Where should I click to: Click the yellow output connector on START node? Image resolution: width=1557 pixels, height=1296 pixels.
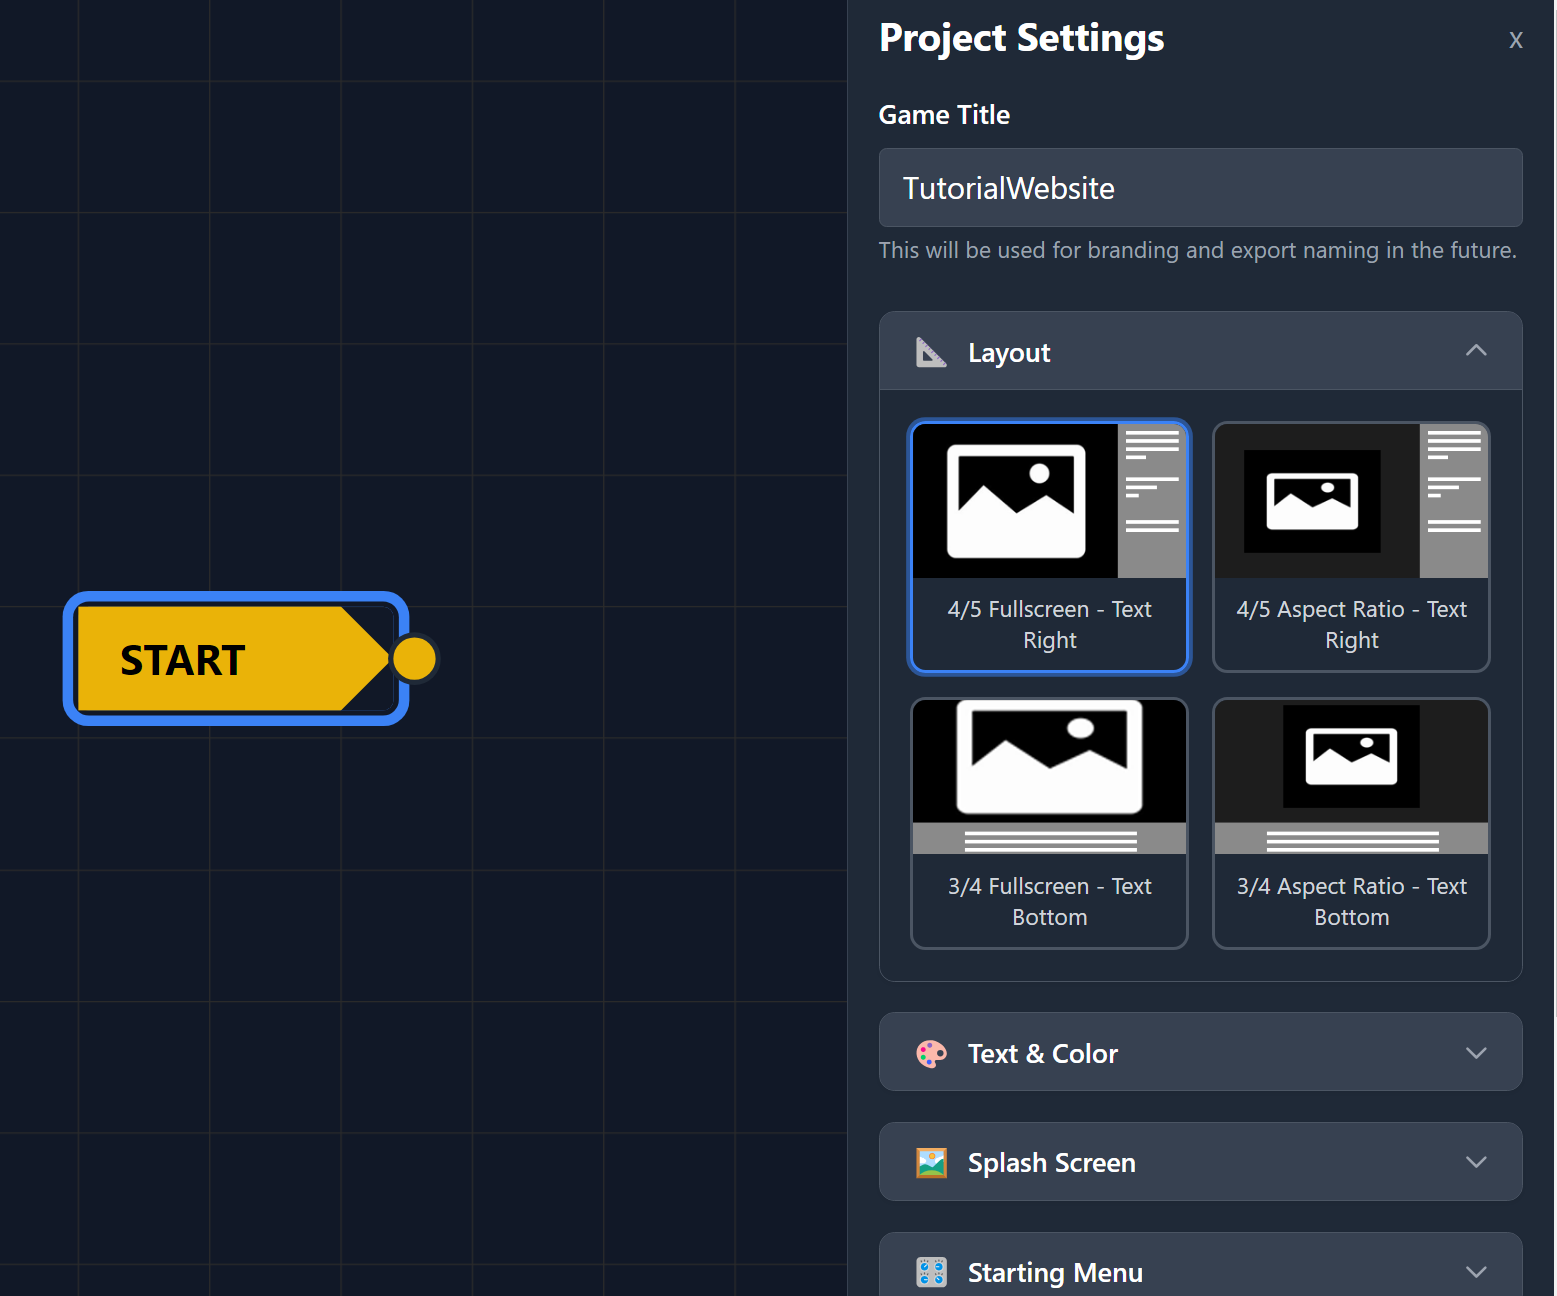[x=414, y=658]
